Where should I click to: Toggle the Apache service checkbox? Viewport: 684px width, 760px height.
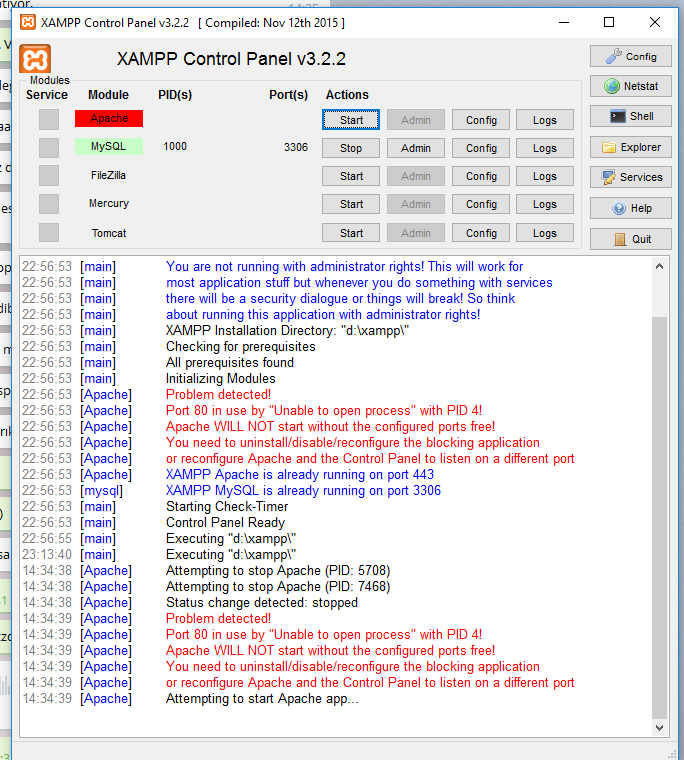[x=49, y=119]
